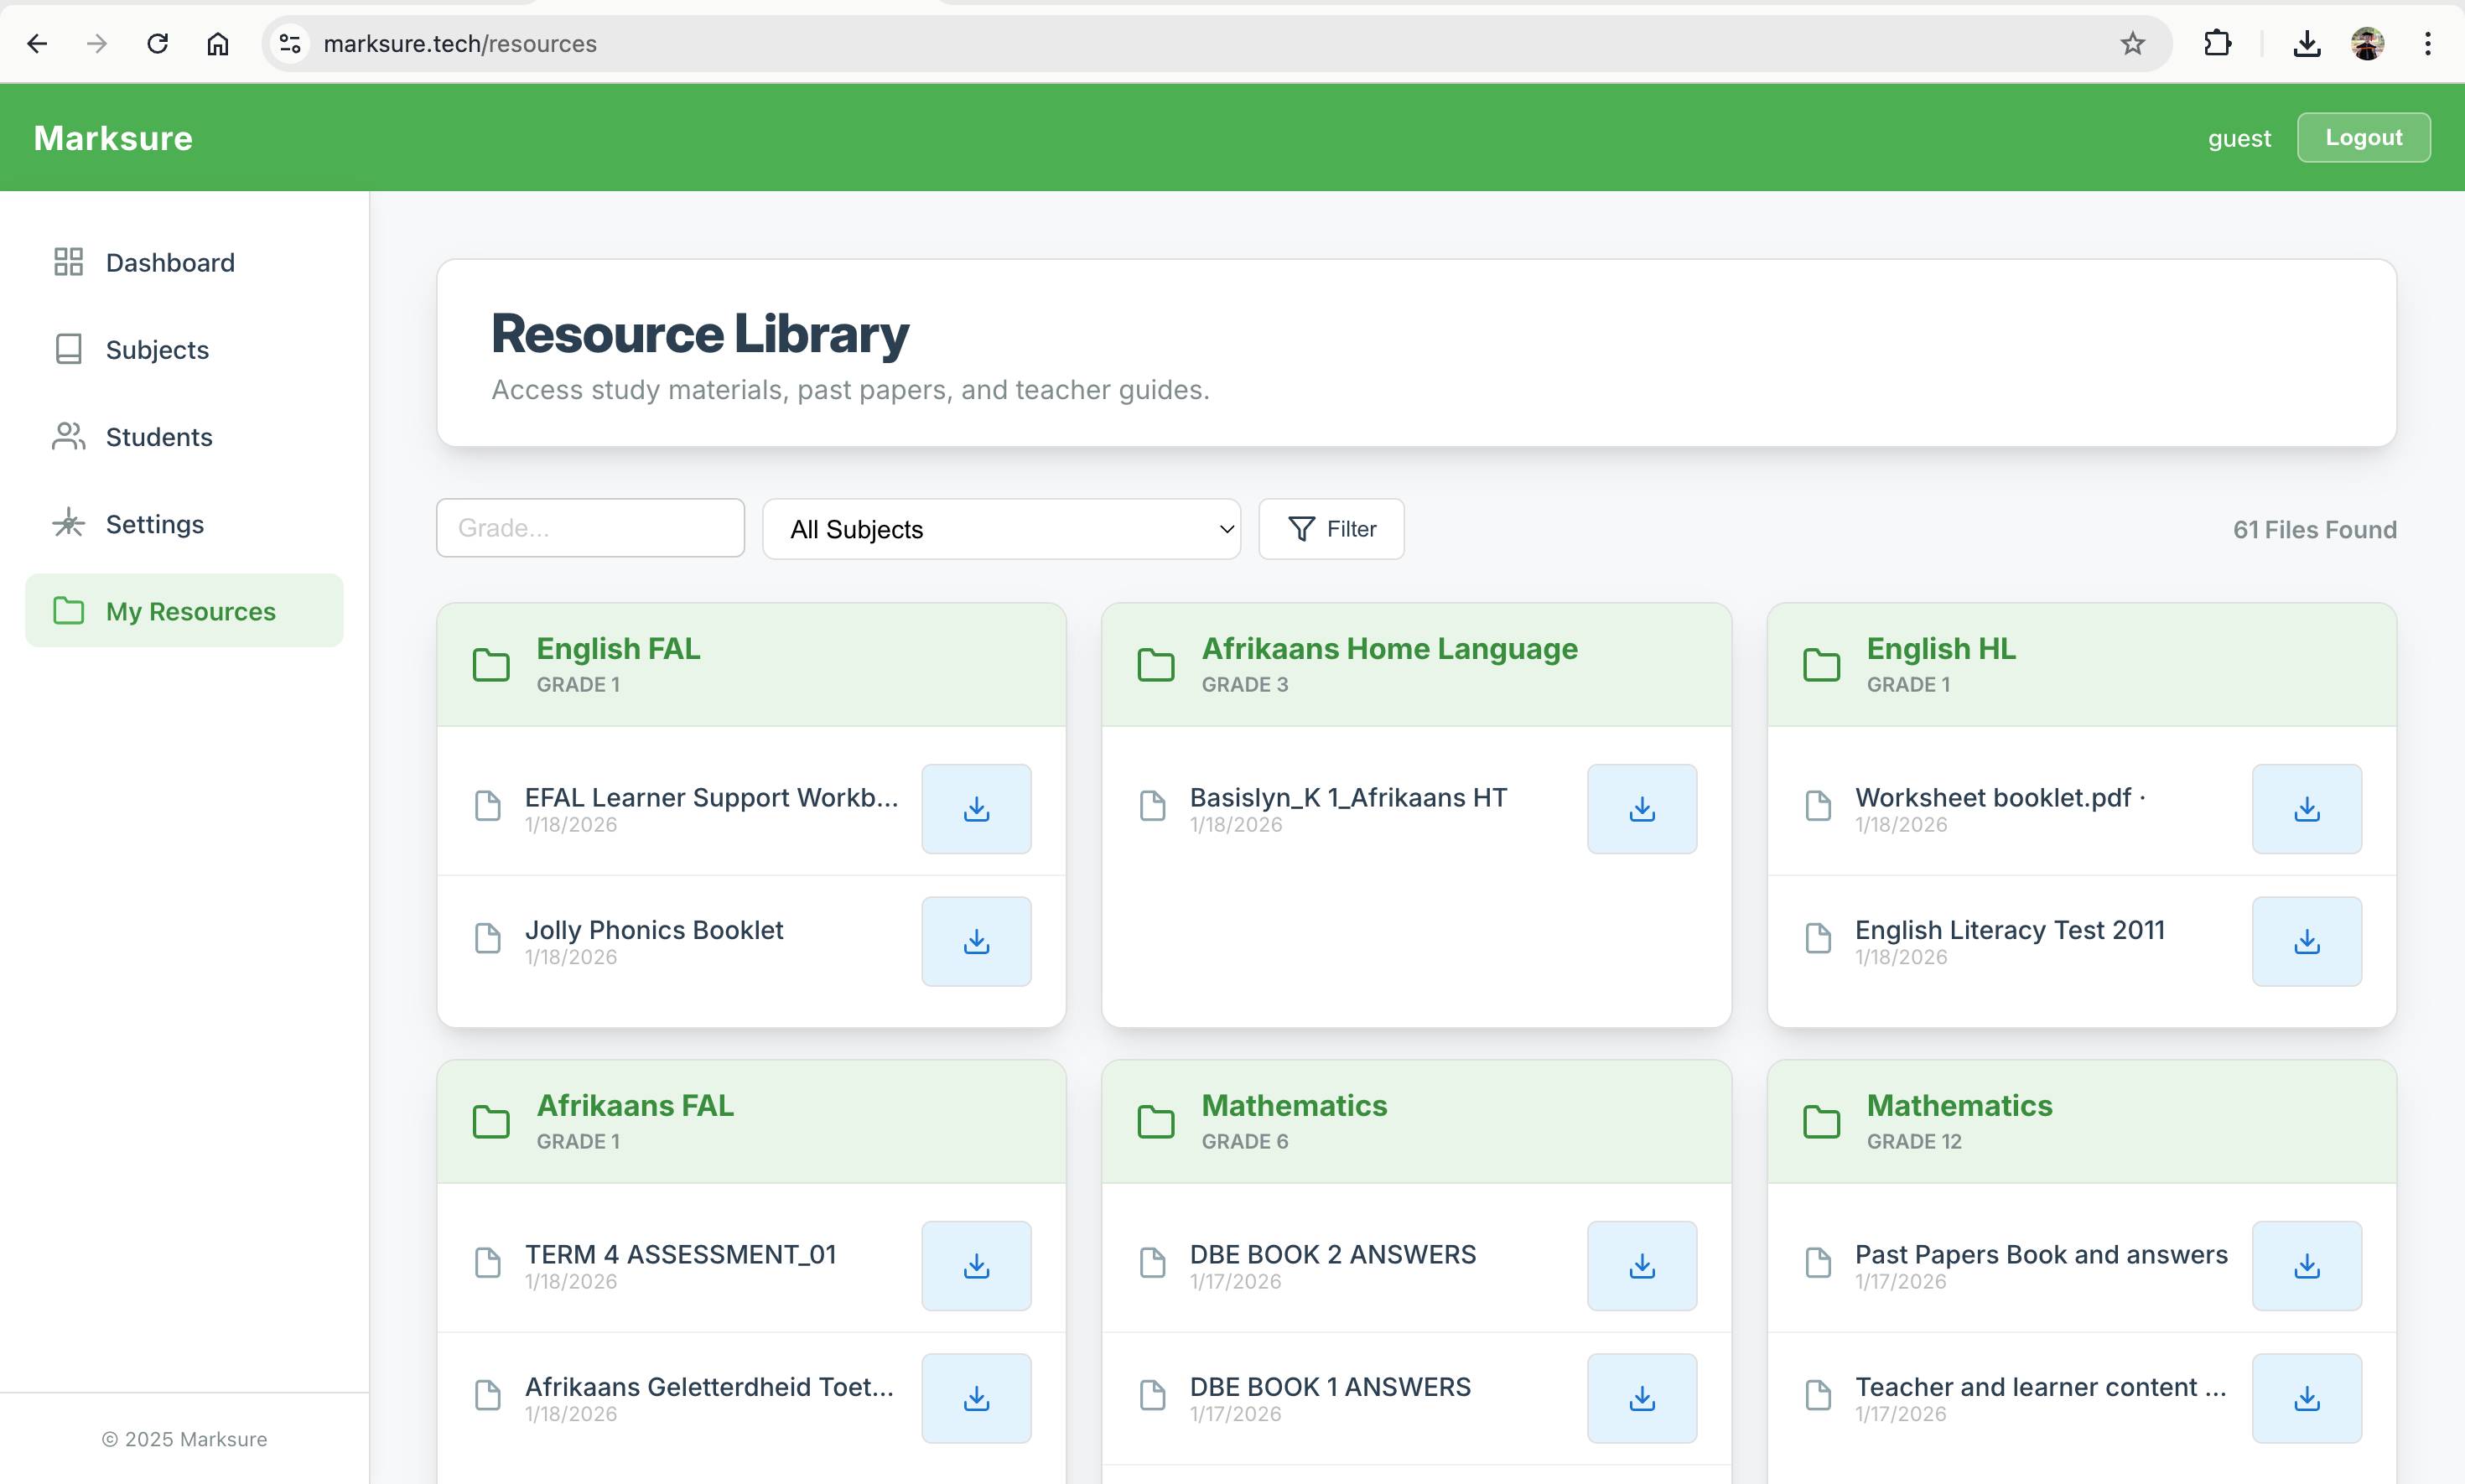The height and width of the screenshot is (1484, 2465).
Task: Open the All Subjects dropdown
Action: click(x=1001, y=529)
